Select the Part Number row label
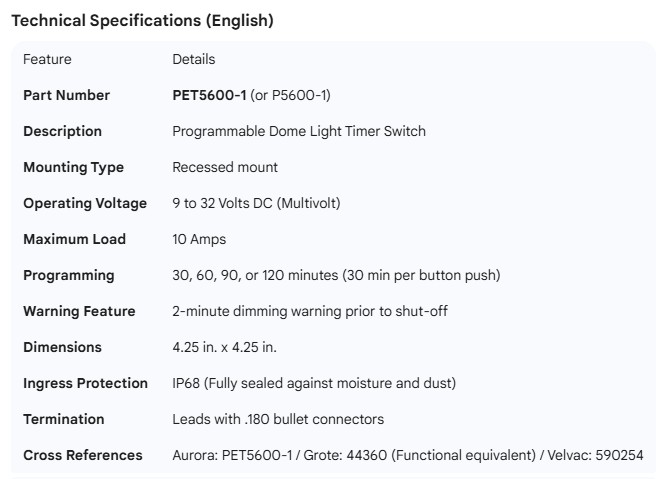 [x=67, y=95]
